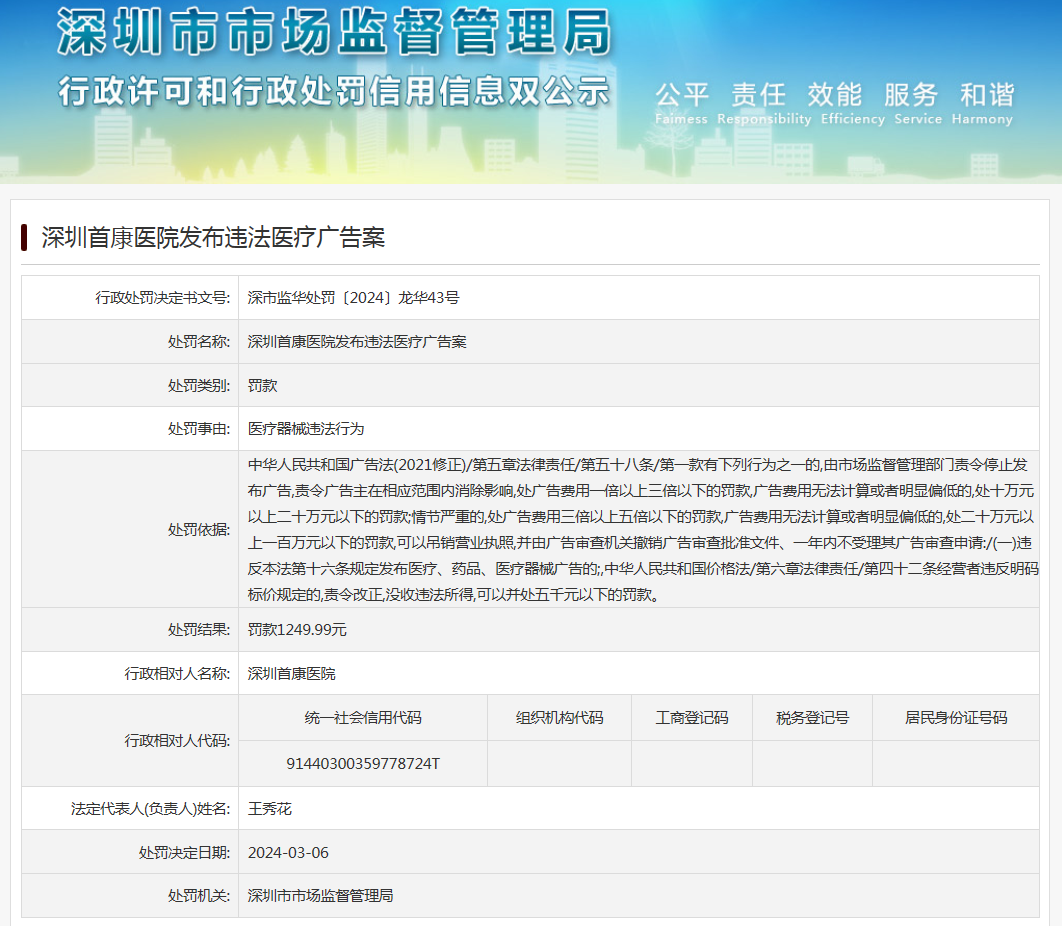Click the 法定代表人(负责人)姓名 row label
Screen dimensions: 1062x926
pyautogui.click(x=151, y=809)
